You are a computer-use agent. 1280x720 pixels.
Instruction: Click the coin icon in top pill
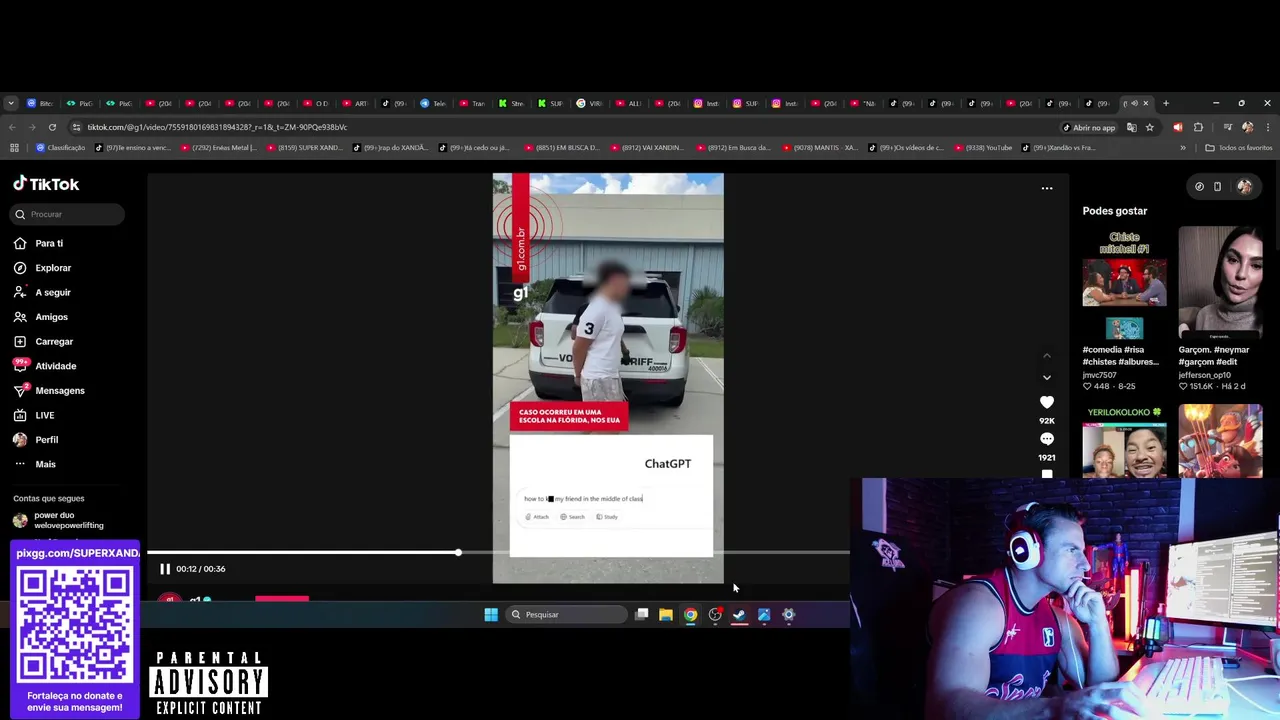[x=1199, y=186]
